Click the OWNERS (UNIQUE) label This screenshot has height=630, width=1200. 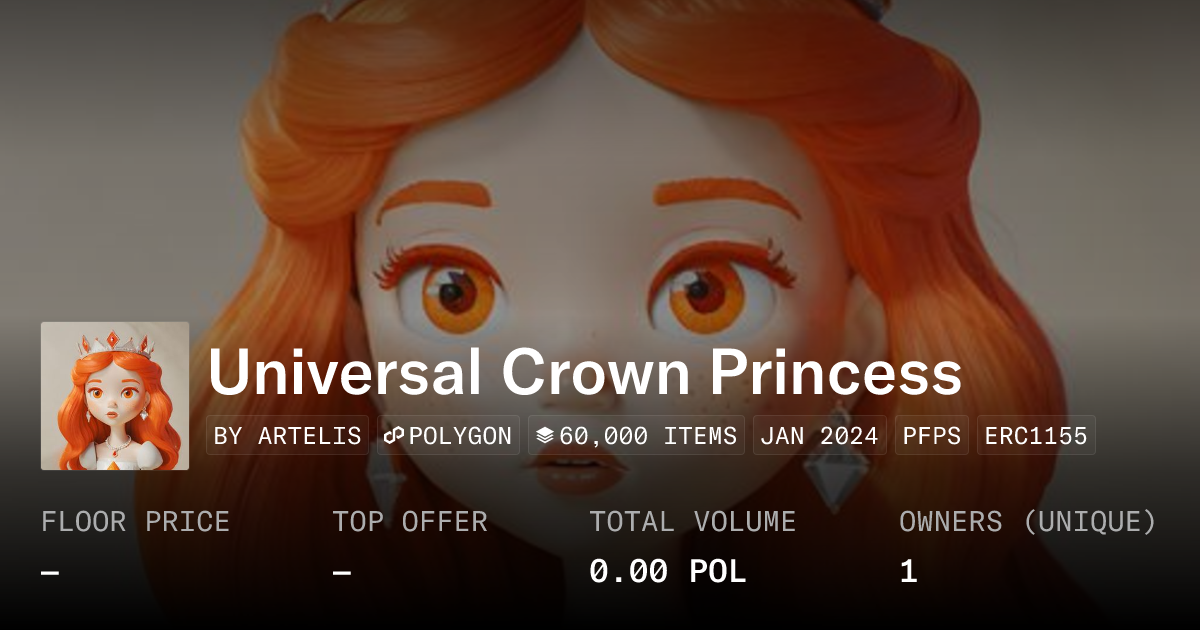(x=1028, y=521)
